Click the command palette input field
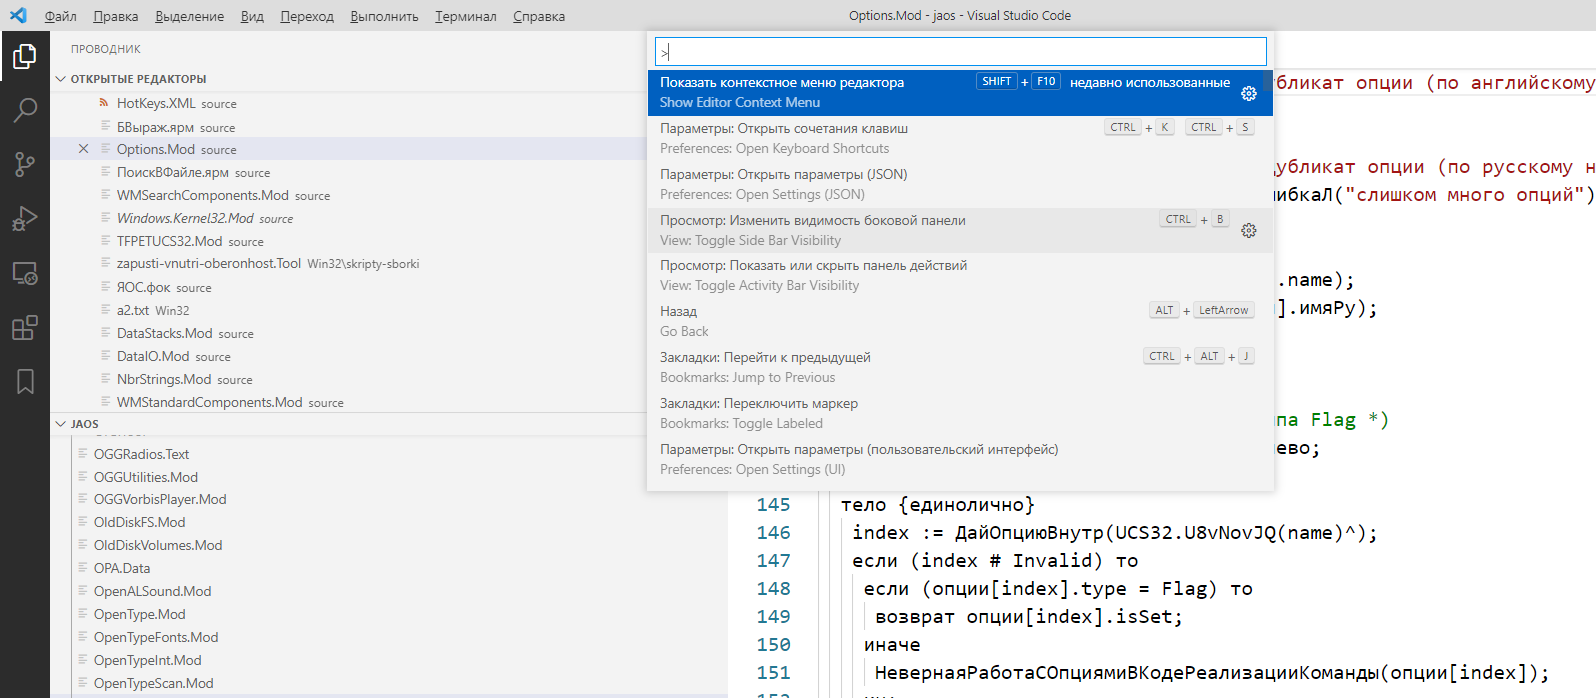This screenshot has width=1596, height=698. [x=960, y=52]
